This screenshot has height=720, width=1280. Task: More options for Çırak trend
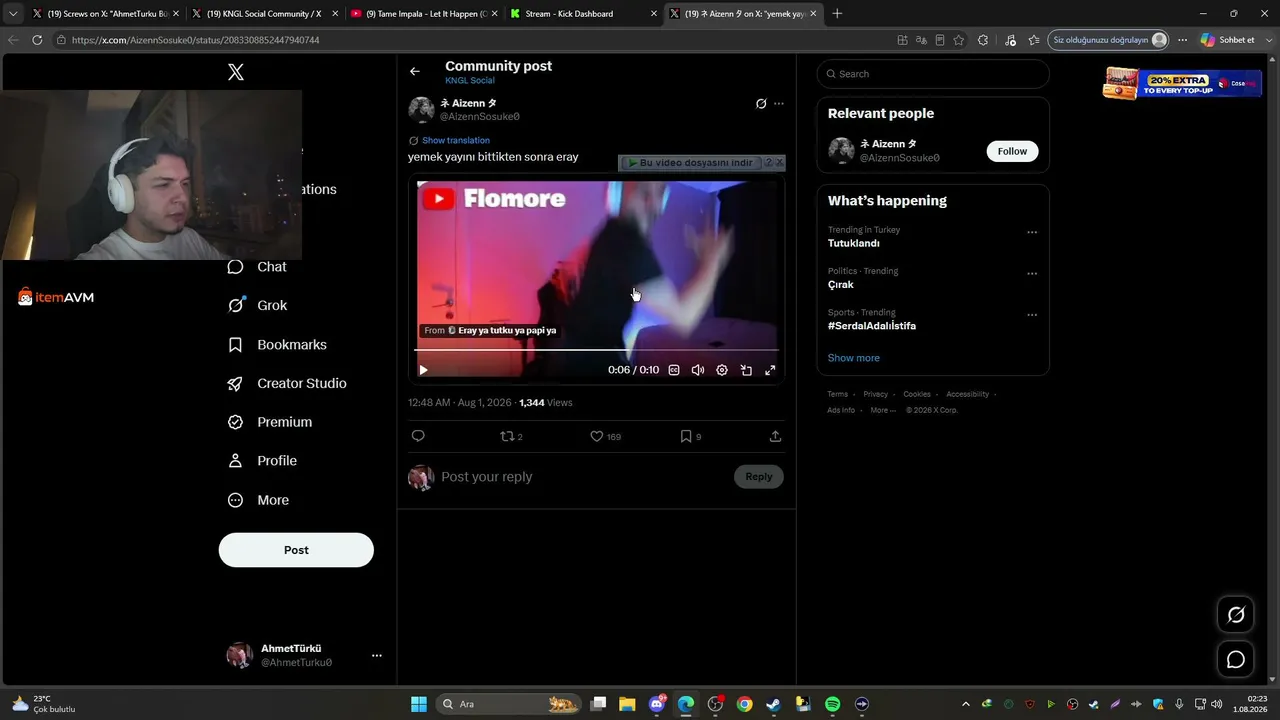tap(1032, 273)
